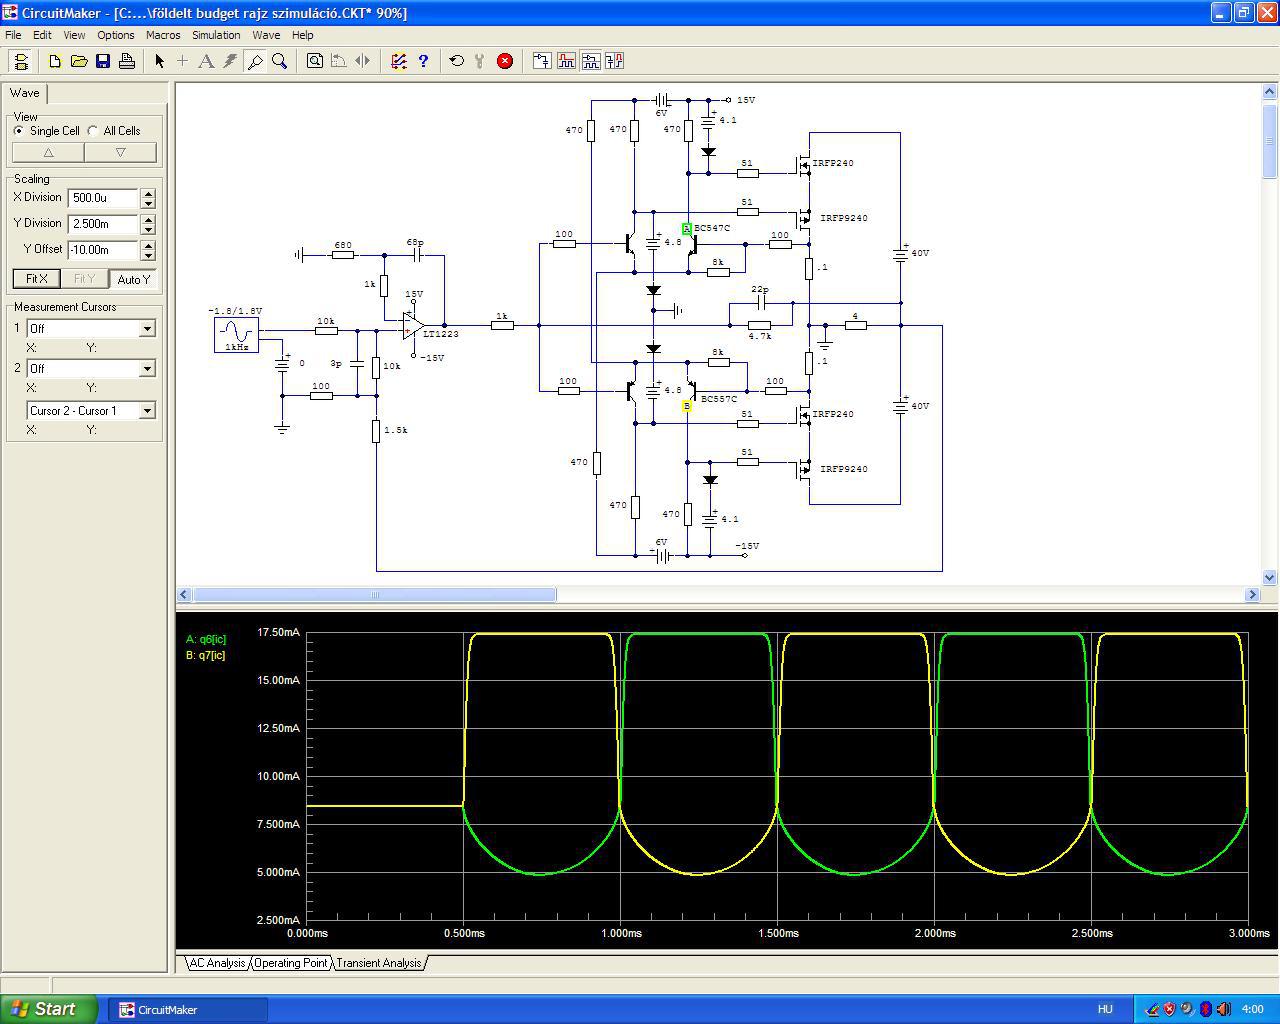This screenshot has width=1280, height=1024.
Task: Select the Zoom magnifier tool
Action: 280,61
